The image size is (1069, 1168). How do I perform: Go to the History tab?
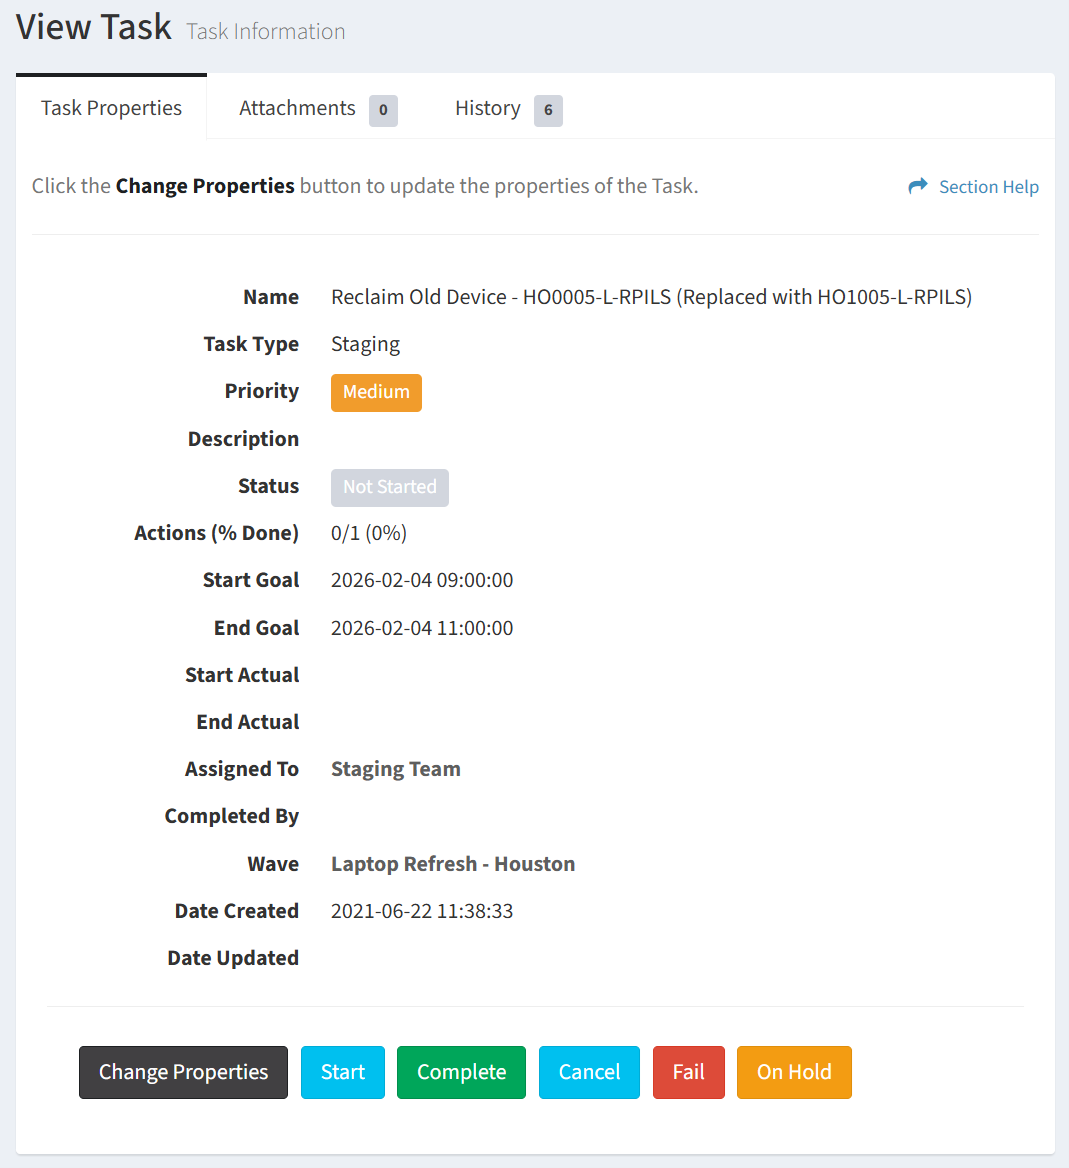pyautogui.click(x=487, y=108)
